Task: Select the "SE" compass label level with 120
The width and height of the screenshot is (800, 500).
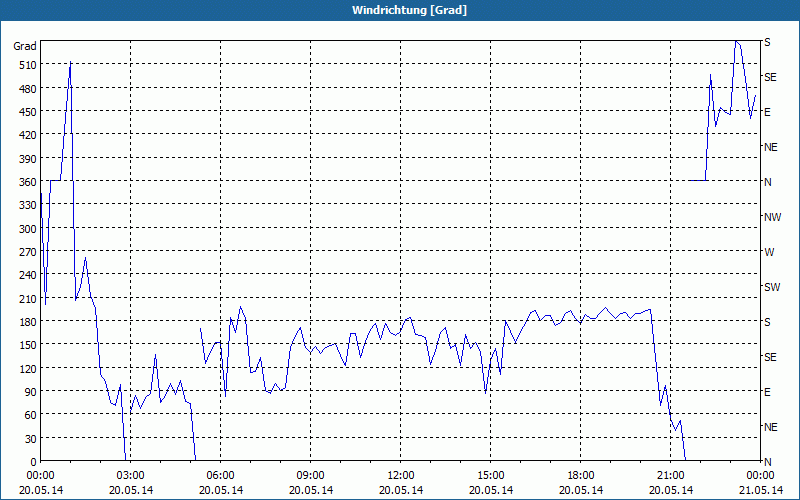Action: 770,357
